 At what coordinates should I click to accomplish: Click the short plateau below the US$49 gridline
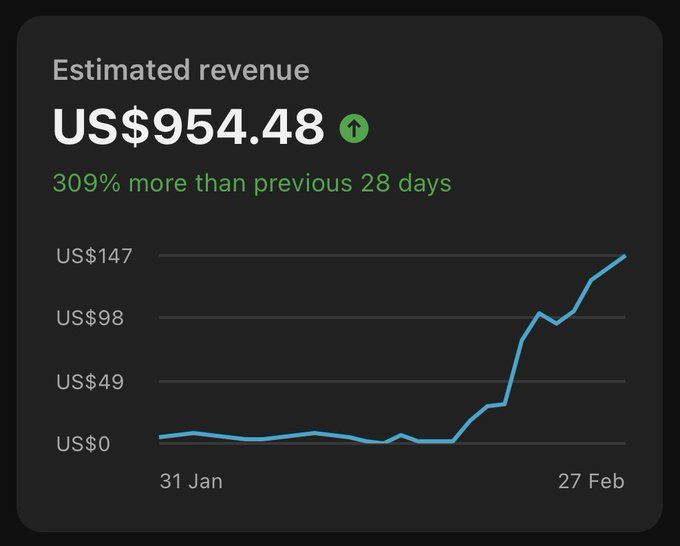pyautogui.click(x=496, y=405)
